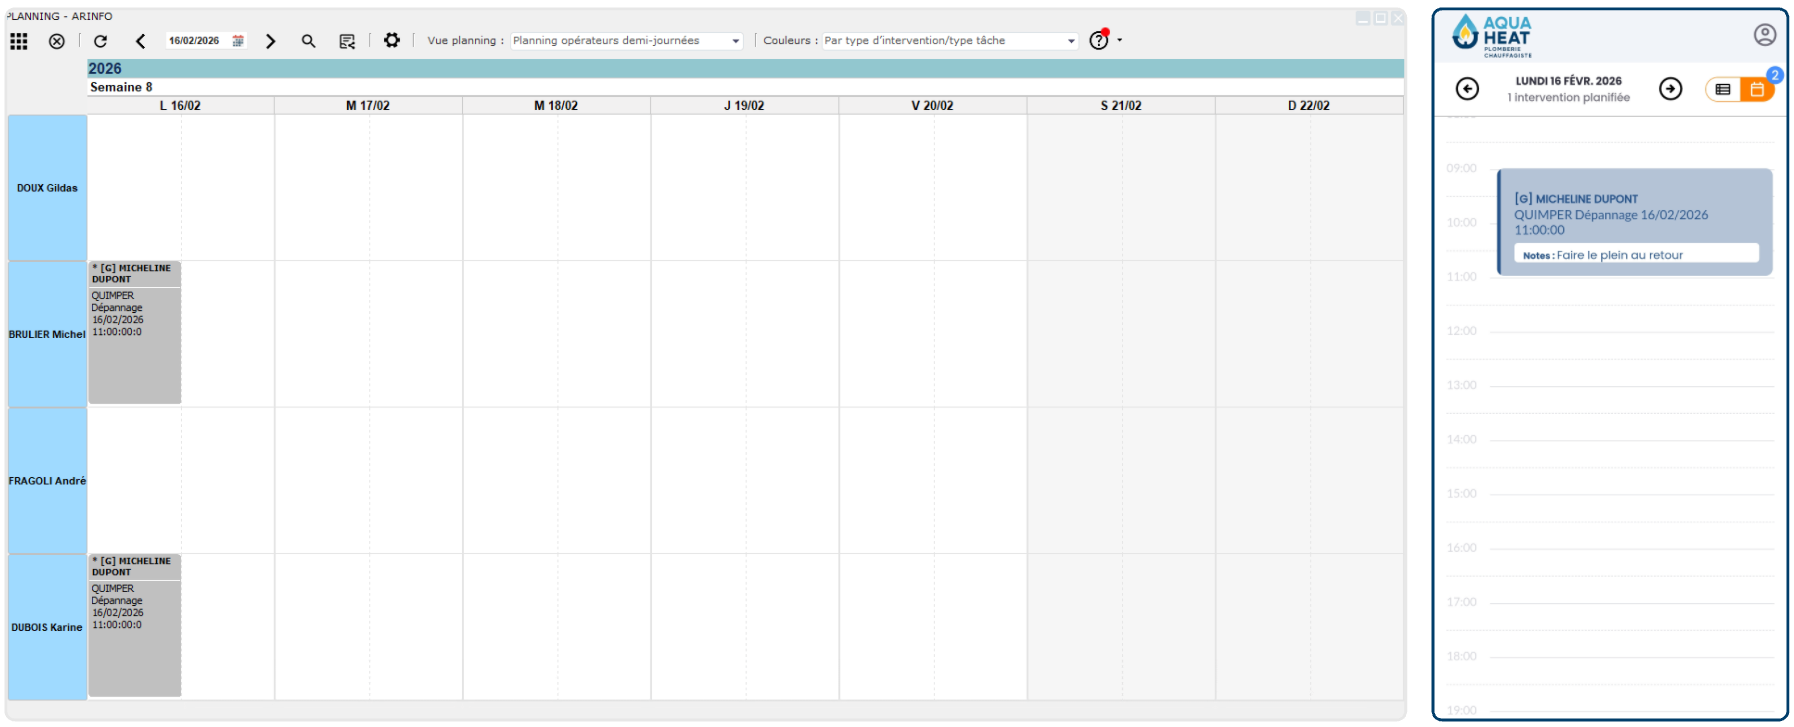Go to previous week with left chevron
1794x727 pixels.
[x=140, y=41]
